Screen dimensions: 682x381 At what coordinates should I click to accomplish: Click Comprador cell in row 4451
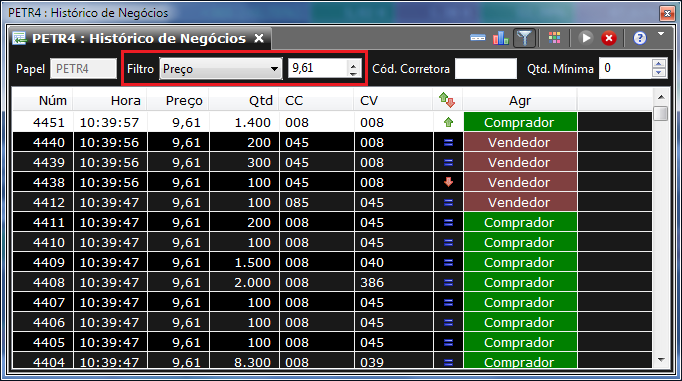tap(520, 122)
